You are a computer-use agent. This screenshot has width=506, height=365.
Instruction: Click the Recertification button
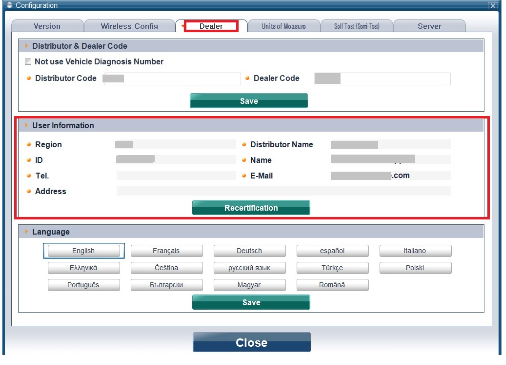[251, 208]
